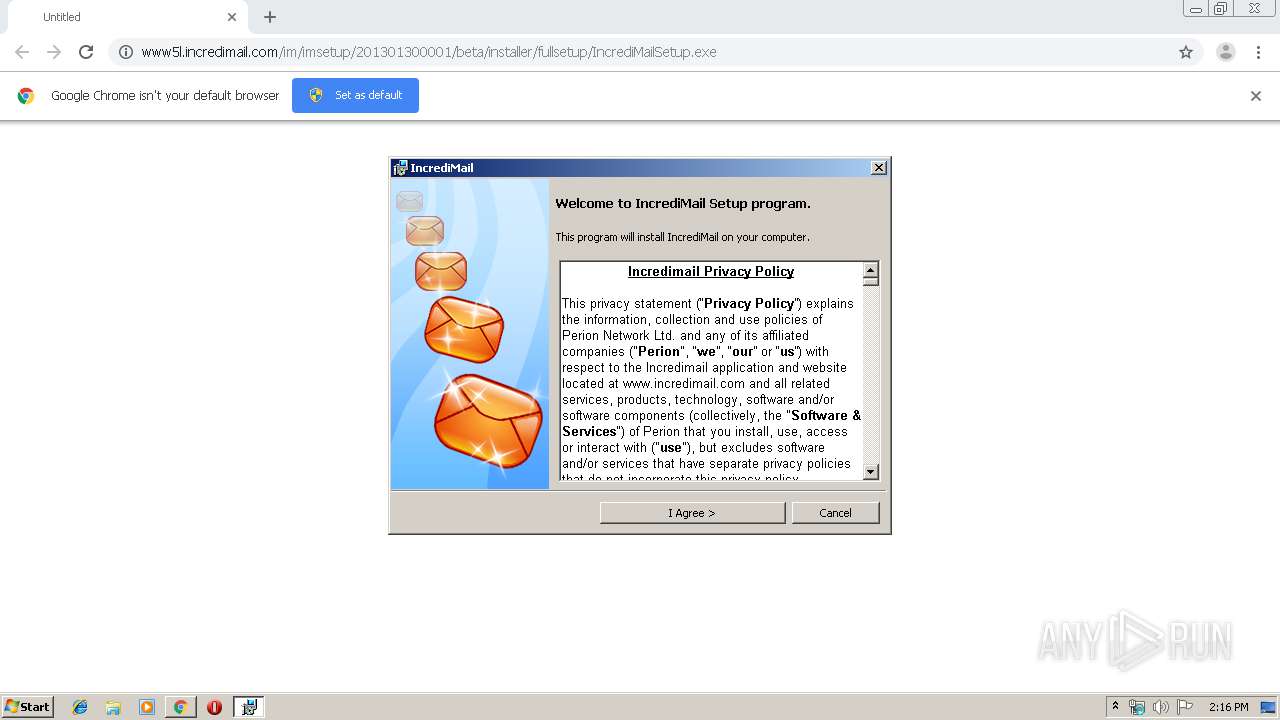View site information icon

(126, 52)
